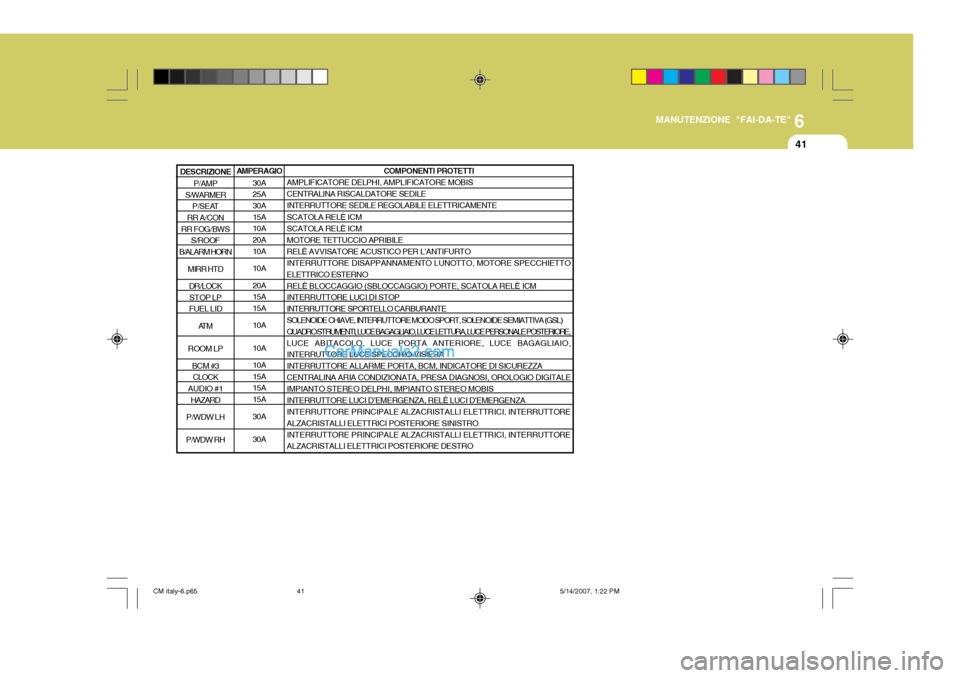
Task: Click the P/WDW RH 30A amperage cell
Action: pyautogui.click(x=259, y=440)
